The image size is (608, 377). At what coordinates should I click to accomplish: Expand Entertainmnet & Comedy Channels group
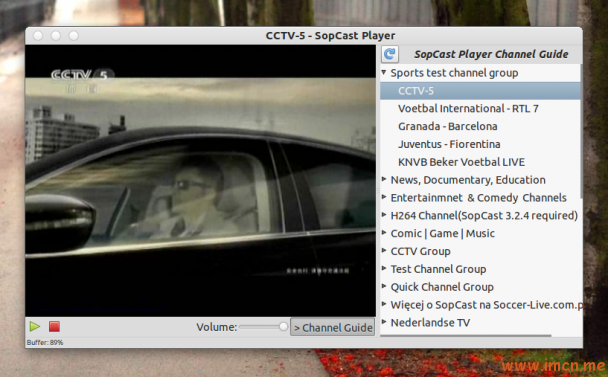tap(383, 197)
